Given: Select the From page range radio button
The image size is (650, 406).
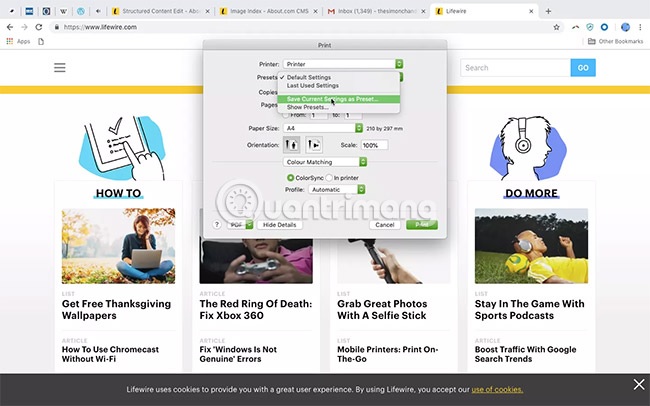Looking at the screenshot, I should [286, 115].
